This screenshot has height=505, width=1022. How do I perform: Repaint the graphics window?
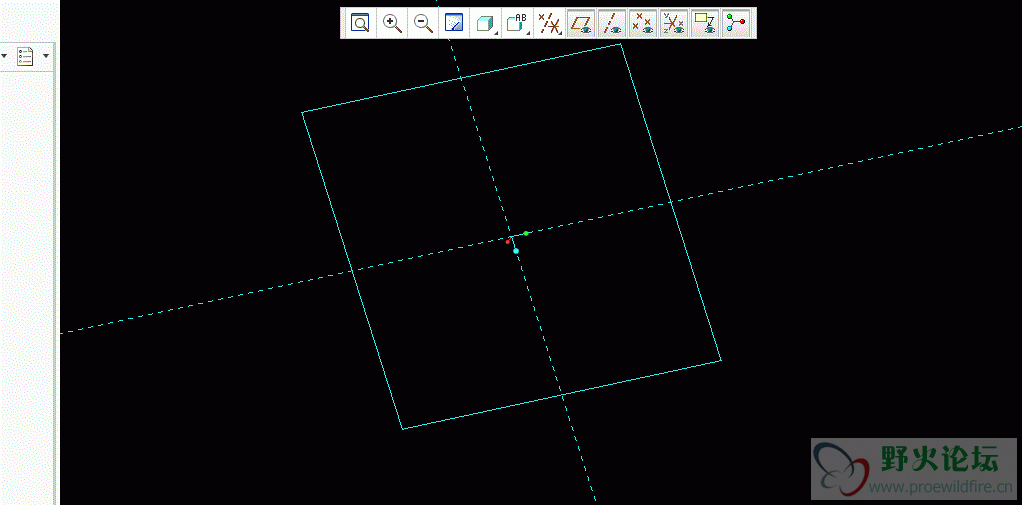point(454,23)
